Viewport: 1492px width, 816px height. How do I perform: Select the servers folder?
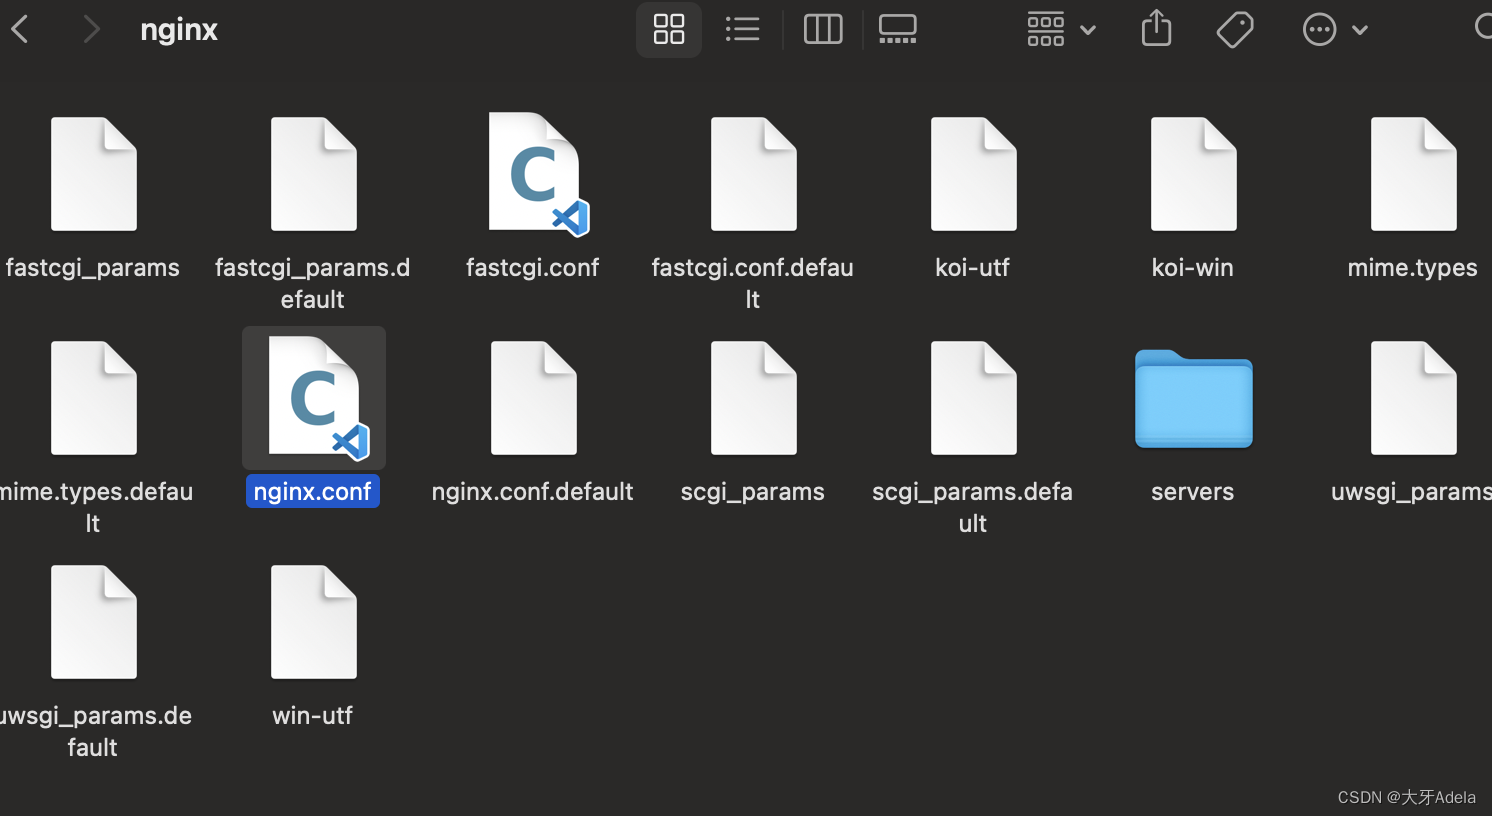[x=1192, y=398]
